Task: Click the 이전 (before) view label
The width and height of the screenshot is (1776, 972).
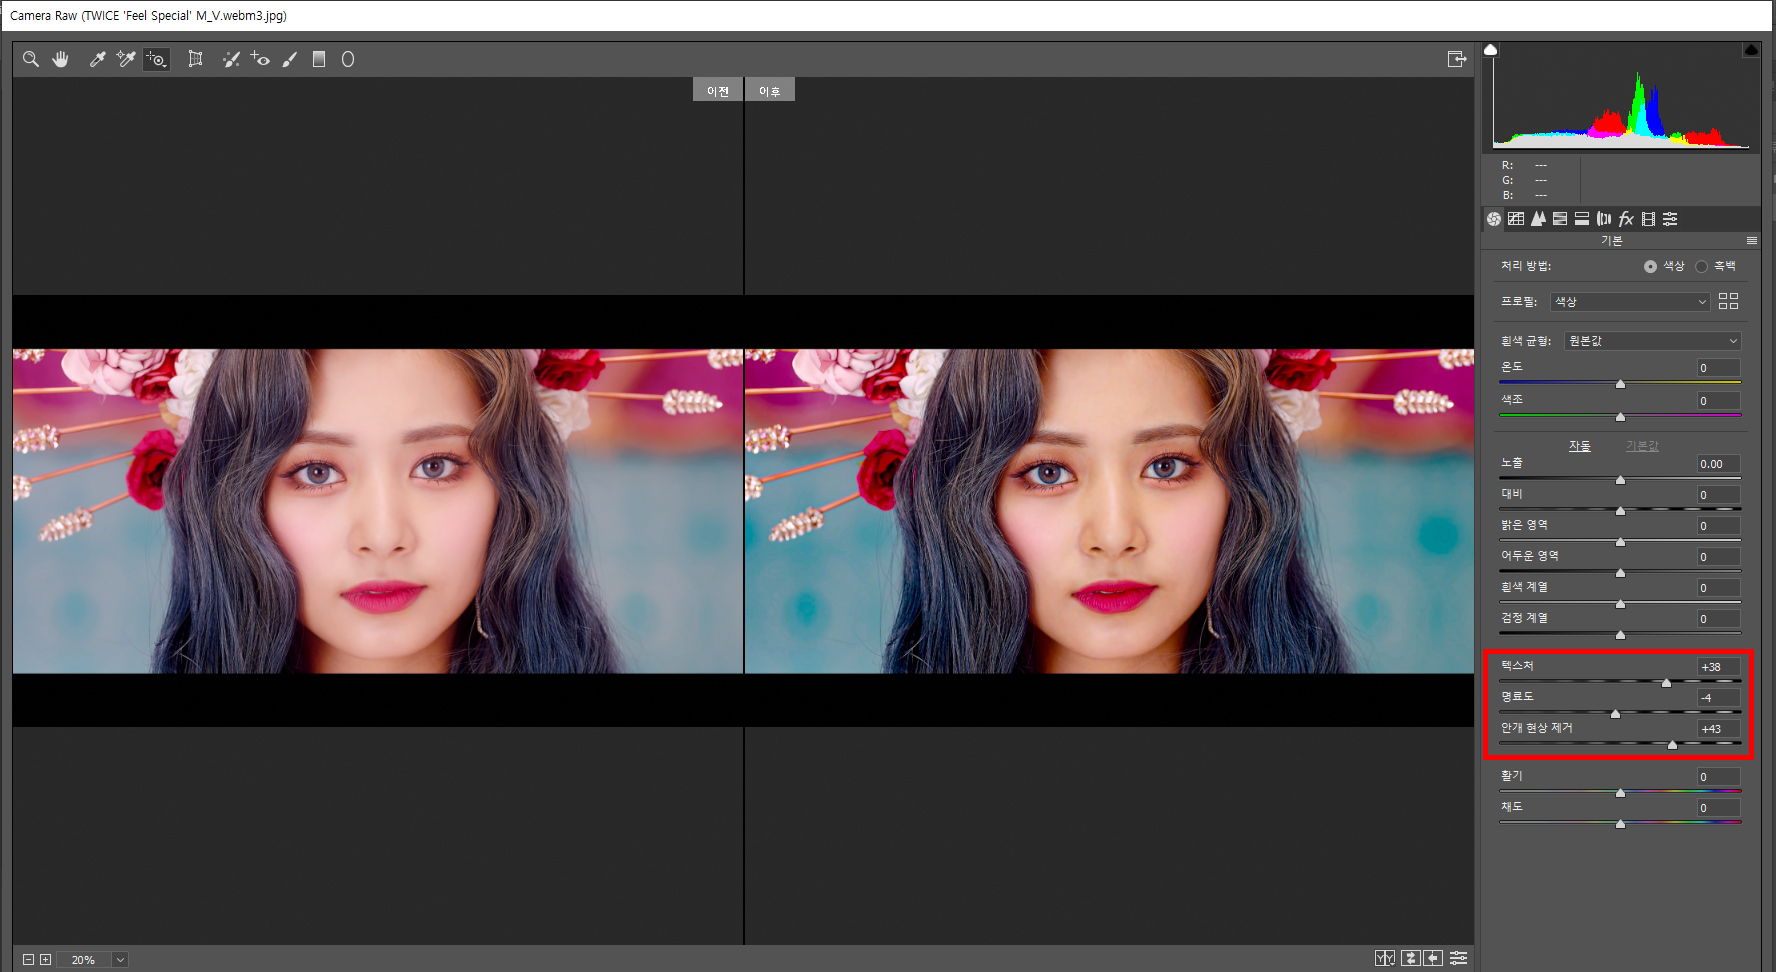Action: click(718, 90)
